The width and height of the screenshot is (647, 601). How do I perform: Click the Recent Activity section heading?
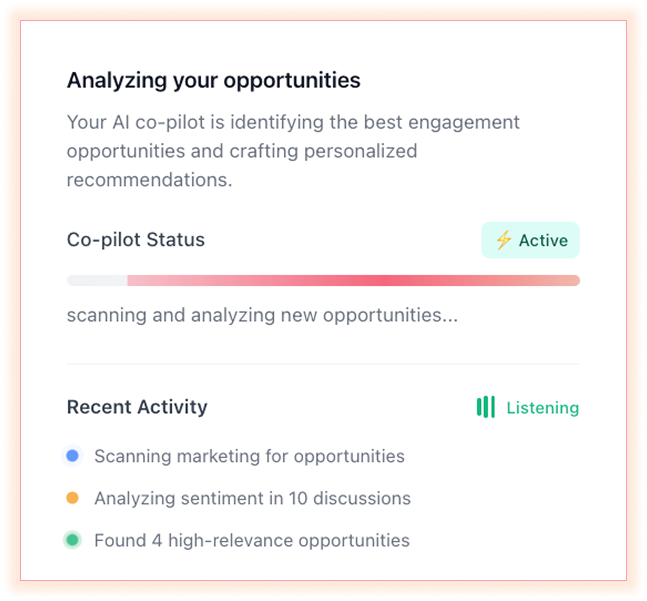(137, 407)
